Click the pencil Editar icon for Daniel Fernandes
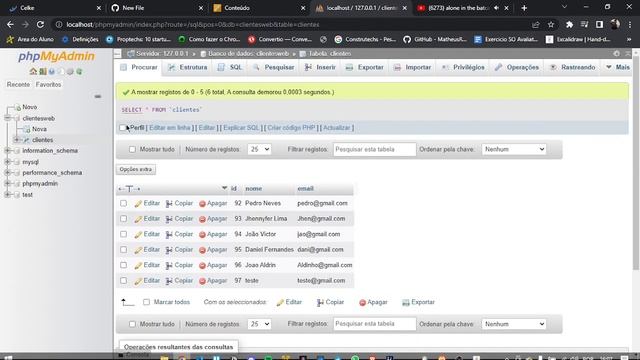Viewport: 640px width, 360px height. [138, 250]
